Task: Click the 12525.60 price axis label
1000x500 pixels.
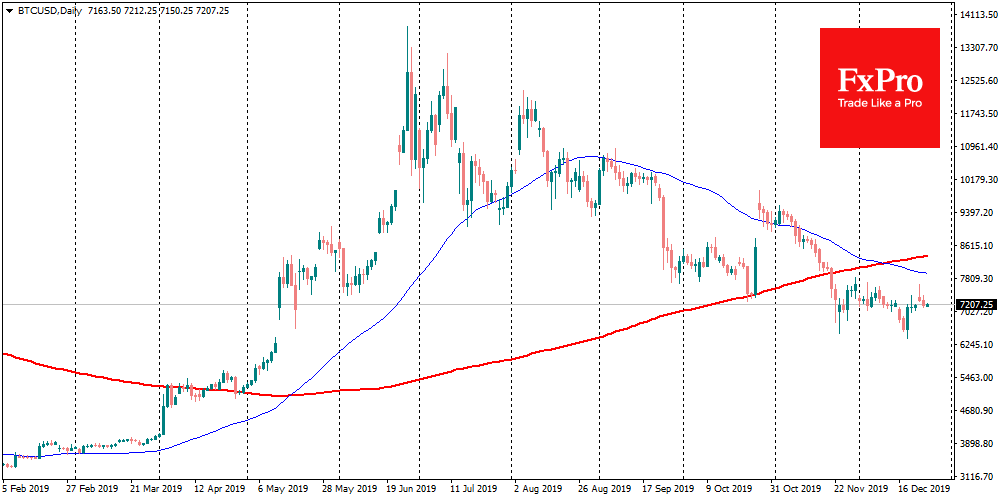Action: (977, 81)
